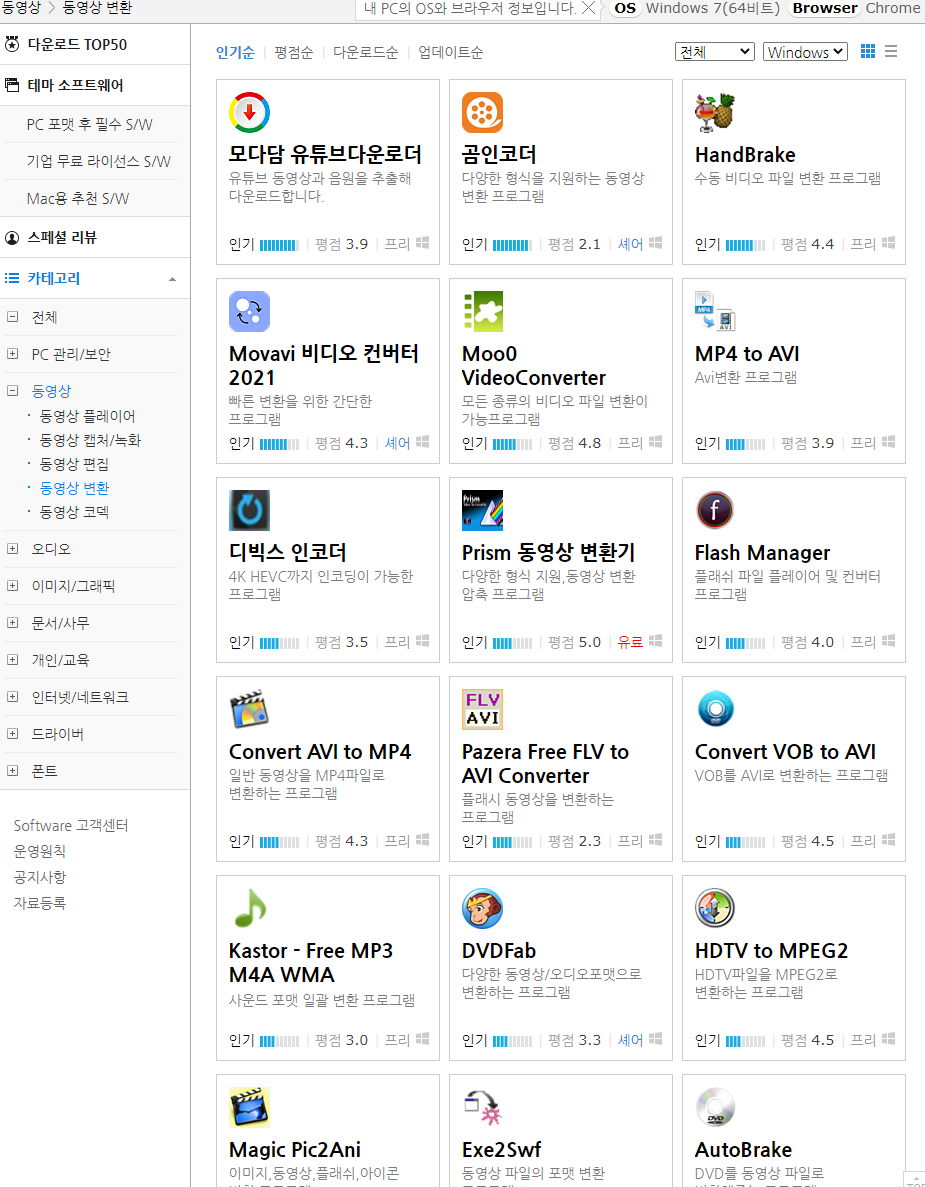925x1187 pixels.
Task: Click 유료 label on Prism card
Action: pos(630,642)
